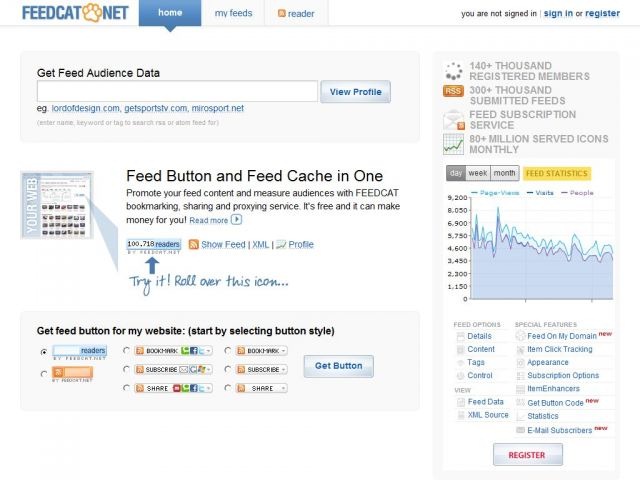Choose the SHARE with social icons radio
The height and width of the screenshot is (480, 640).
click(x=126, y=388)
